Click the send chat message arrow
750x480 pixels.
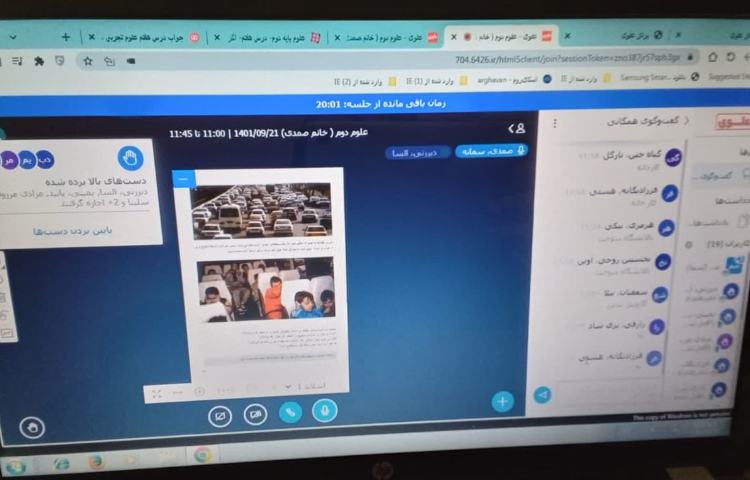pyautogui.click(x=542, y=395)
